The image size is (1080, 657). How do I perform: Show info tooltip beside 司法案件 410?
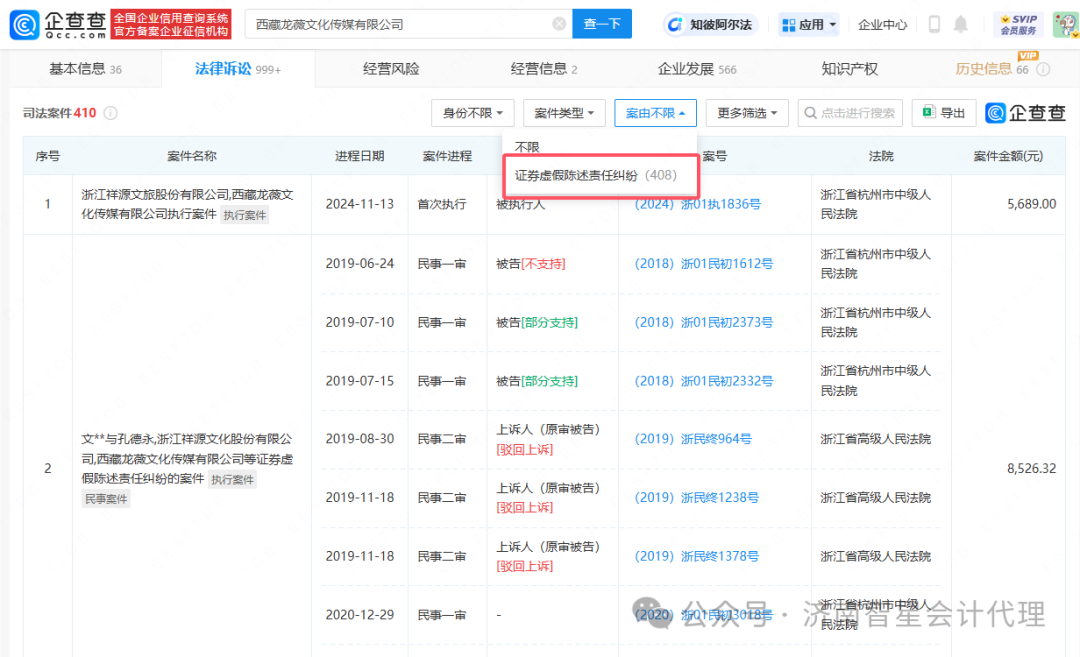110,113
